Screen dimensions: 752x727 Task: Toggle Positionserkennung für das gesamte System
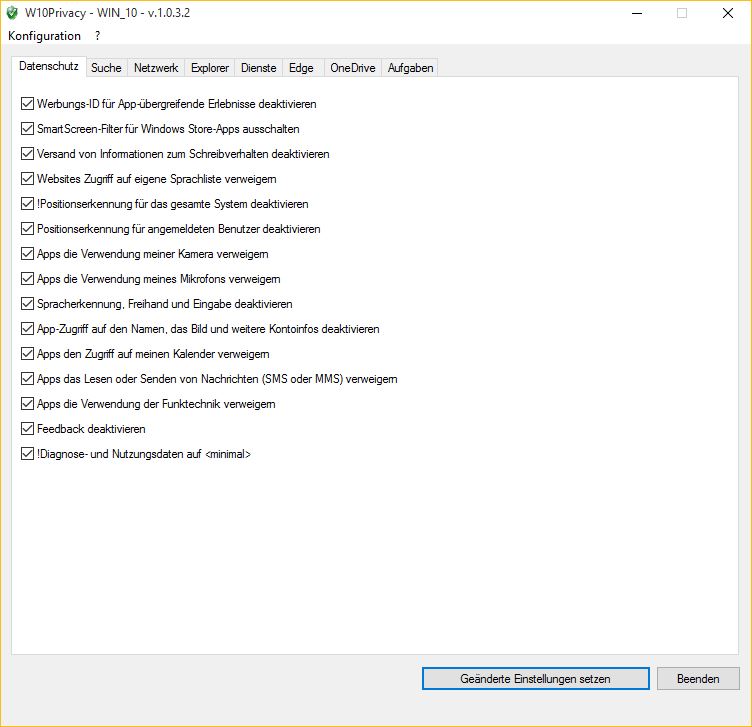point(27,203)
